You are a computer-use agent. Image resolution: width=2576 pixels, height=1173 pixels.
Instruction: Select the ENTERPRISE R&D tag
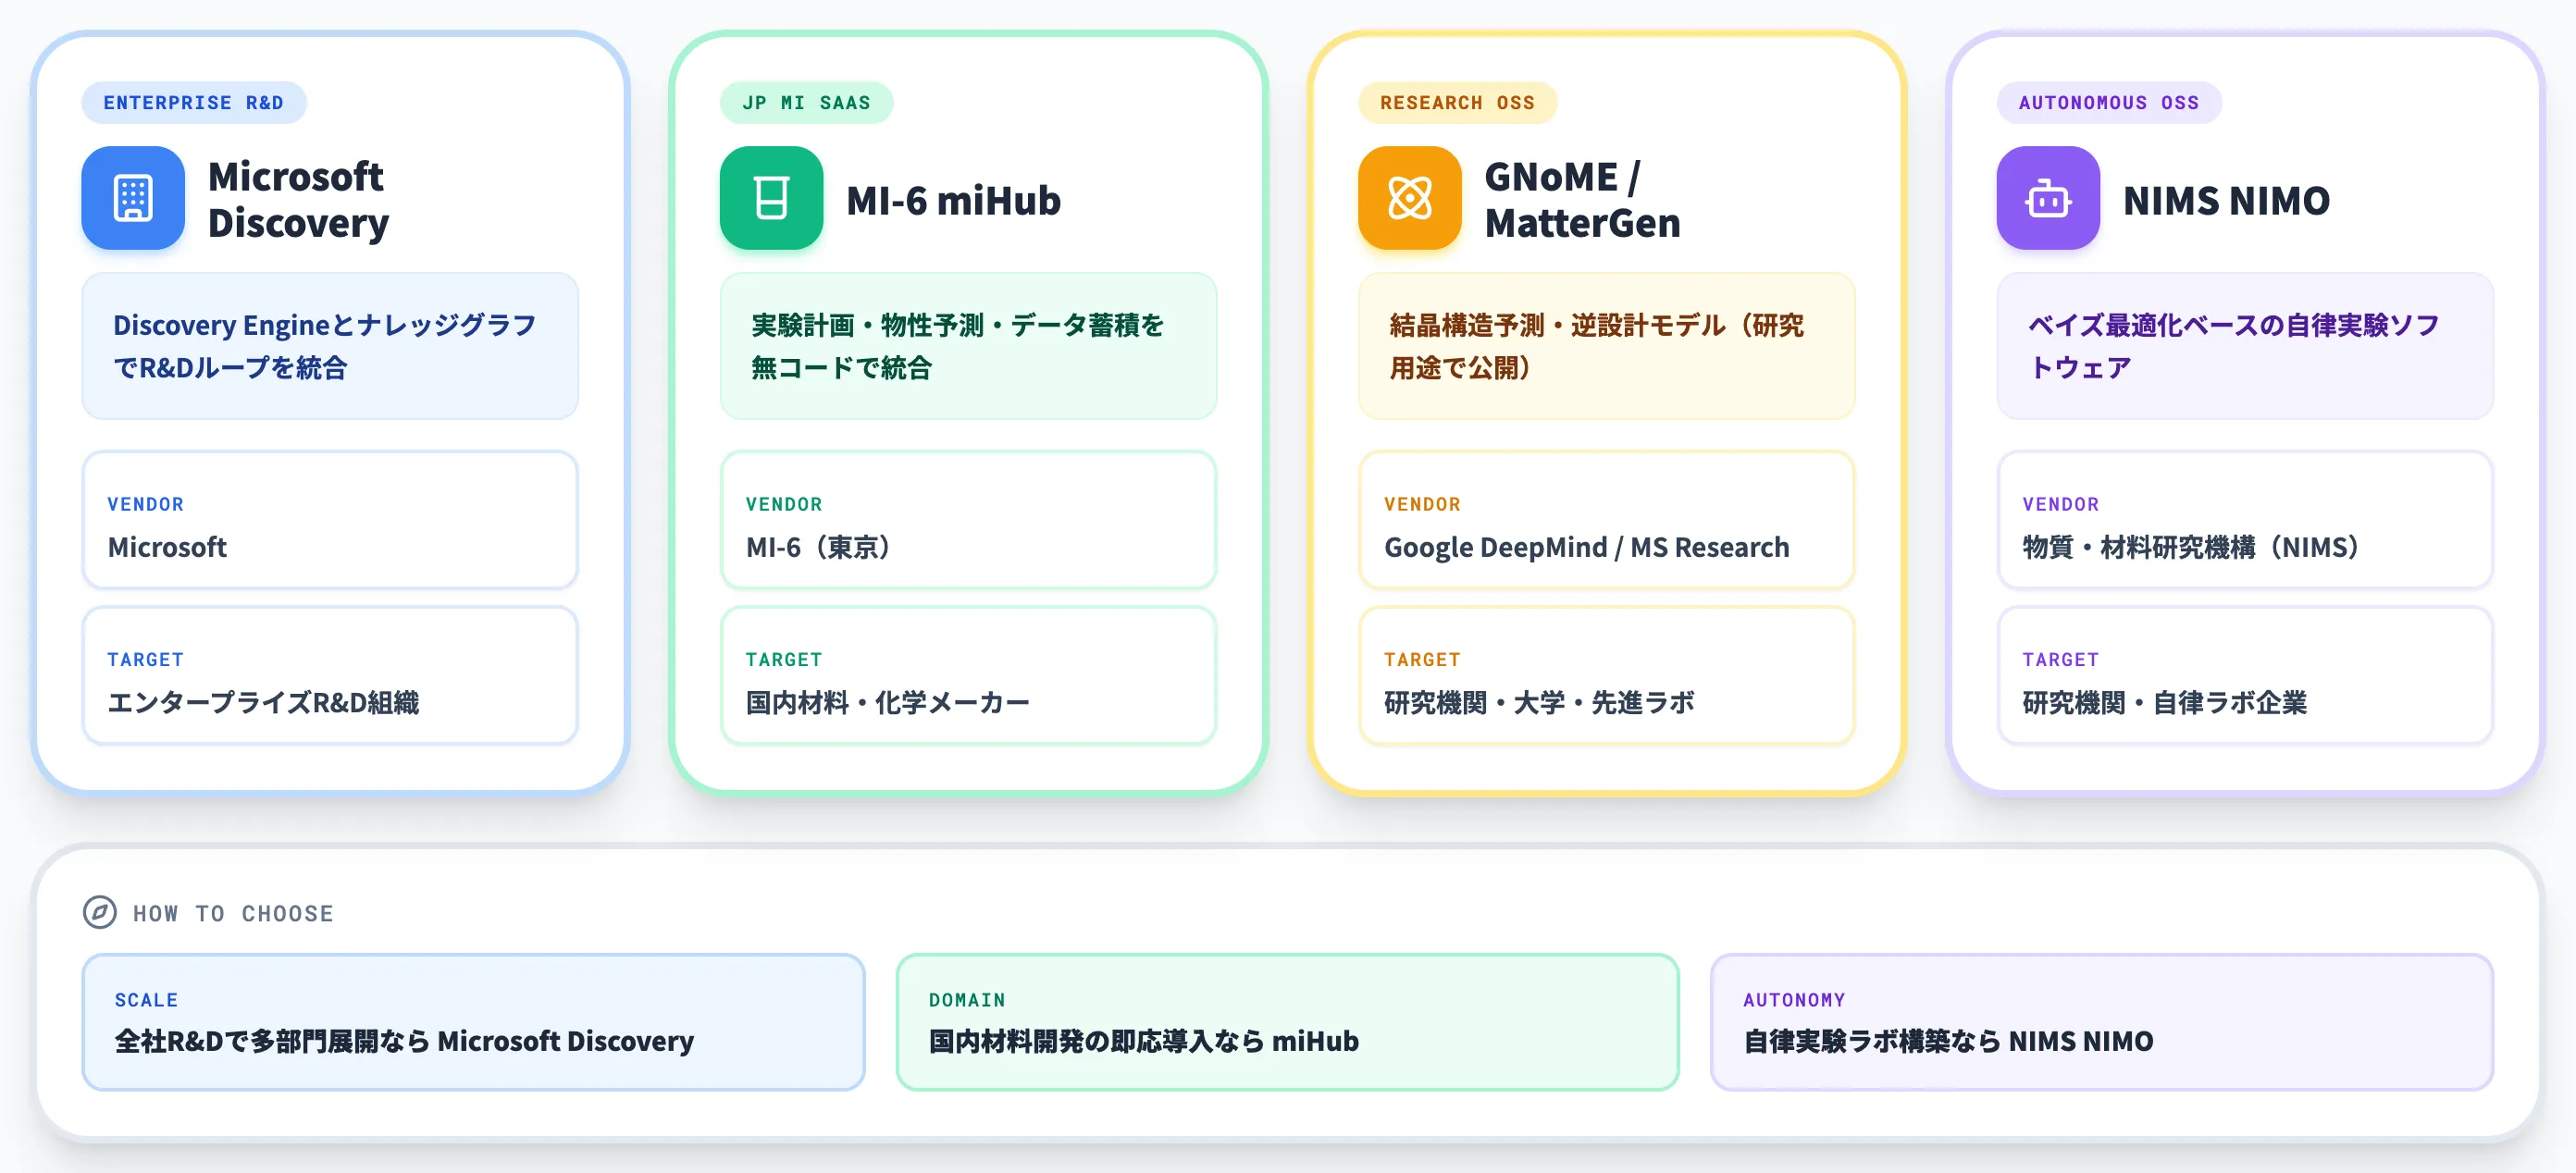coord(194,103)
